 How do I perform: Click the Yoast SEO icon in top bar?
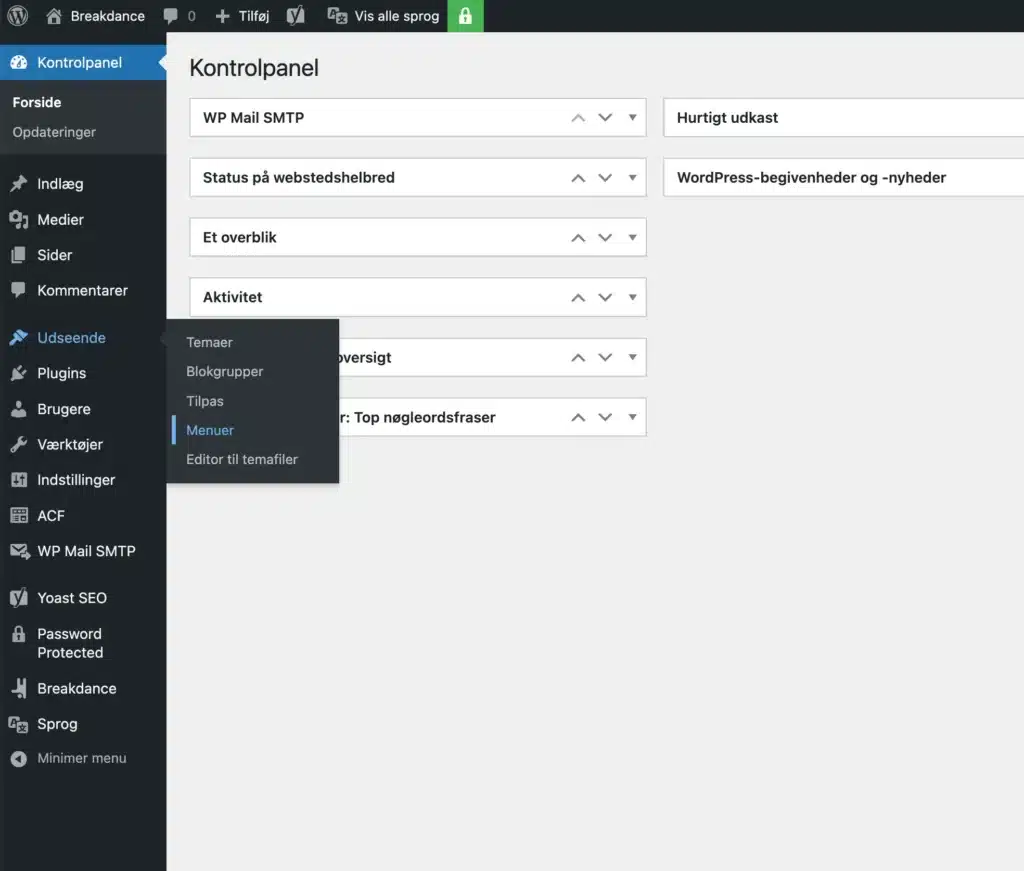295,16
